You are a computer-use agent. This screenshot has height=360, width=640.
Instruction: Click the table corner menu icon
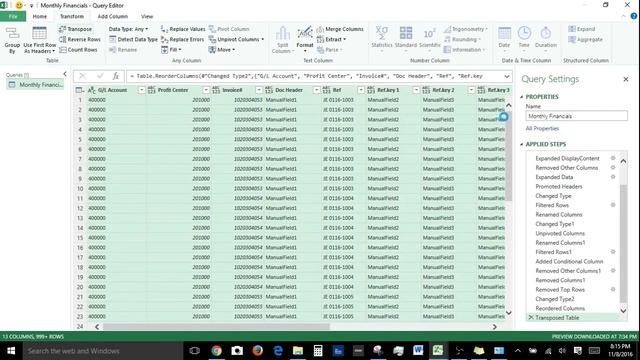click(x=80, y=90)
